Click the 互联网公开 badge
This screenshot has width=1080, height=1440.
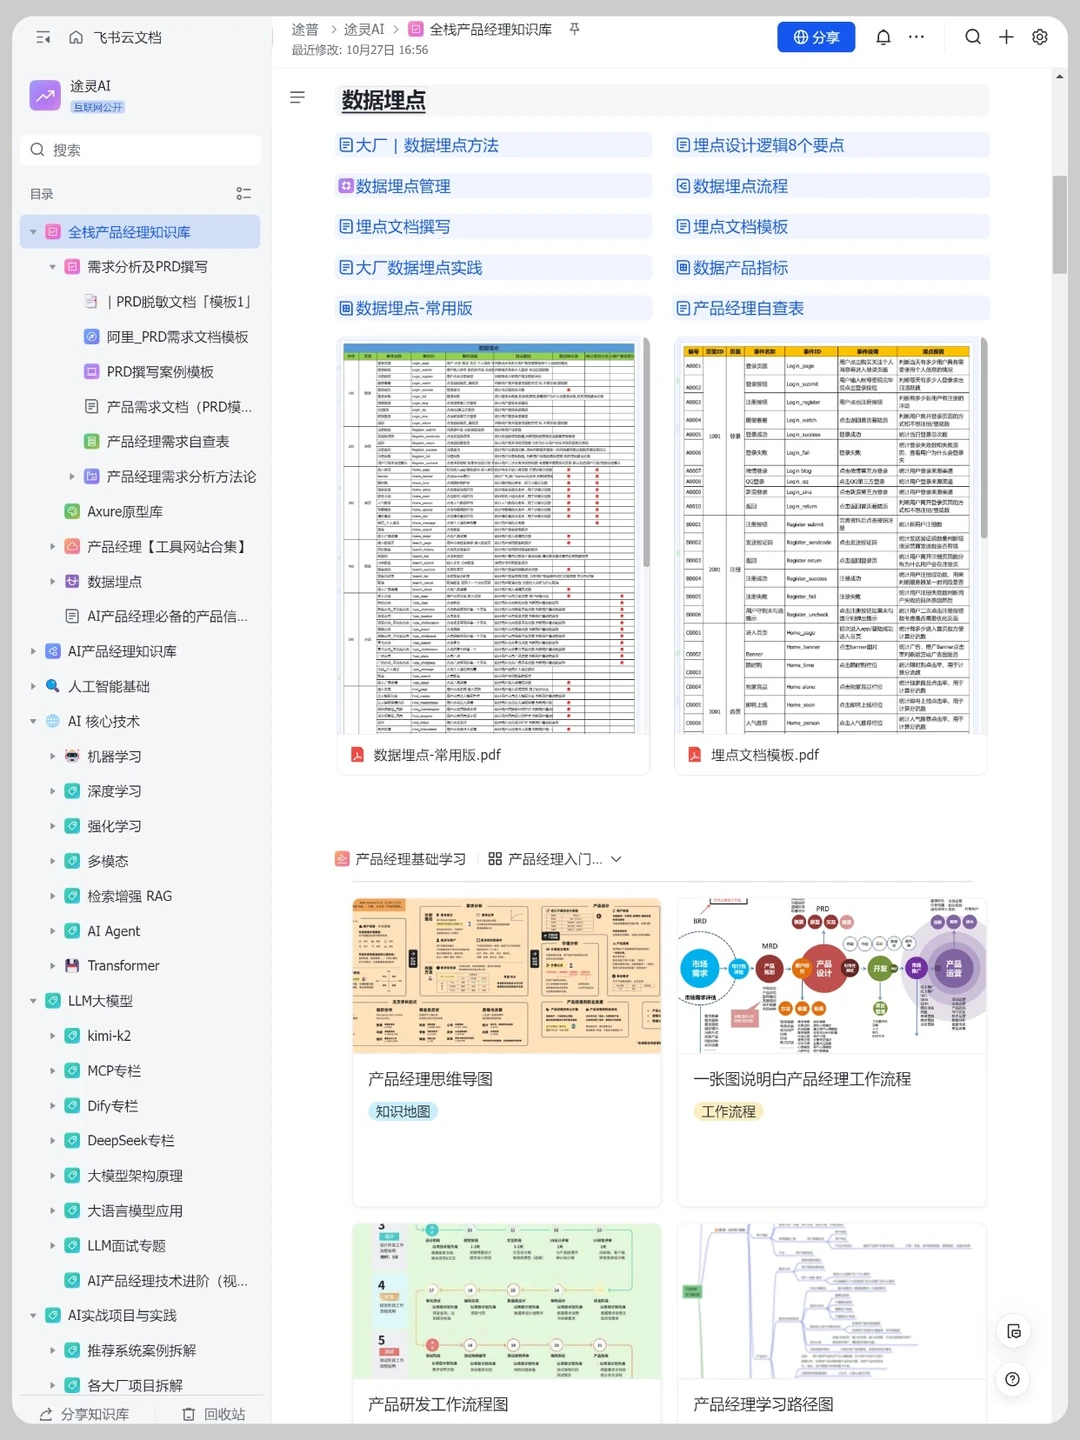point(98,107)
